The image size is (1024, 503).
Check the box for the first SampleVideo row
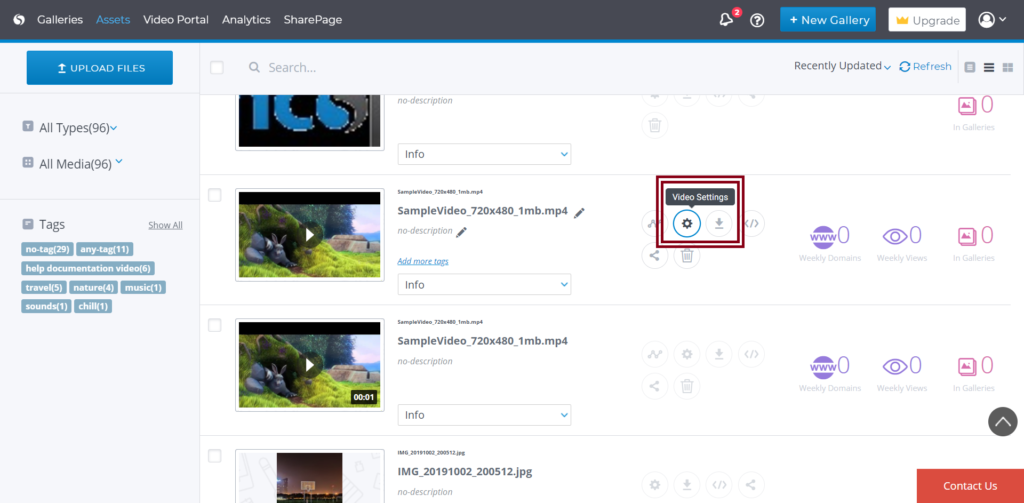215,195
